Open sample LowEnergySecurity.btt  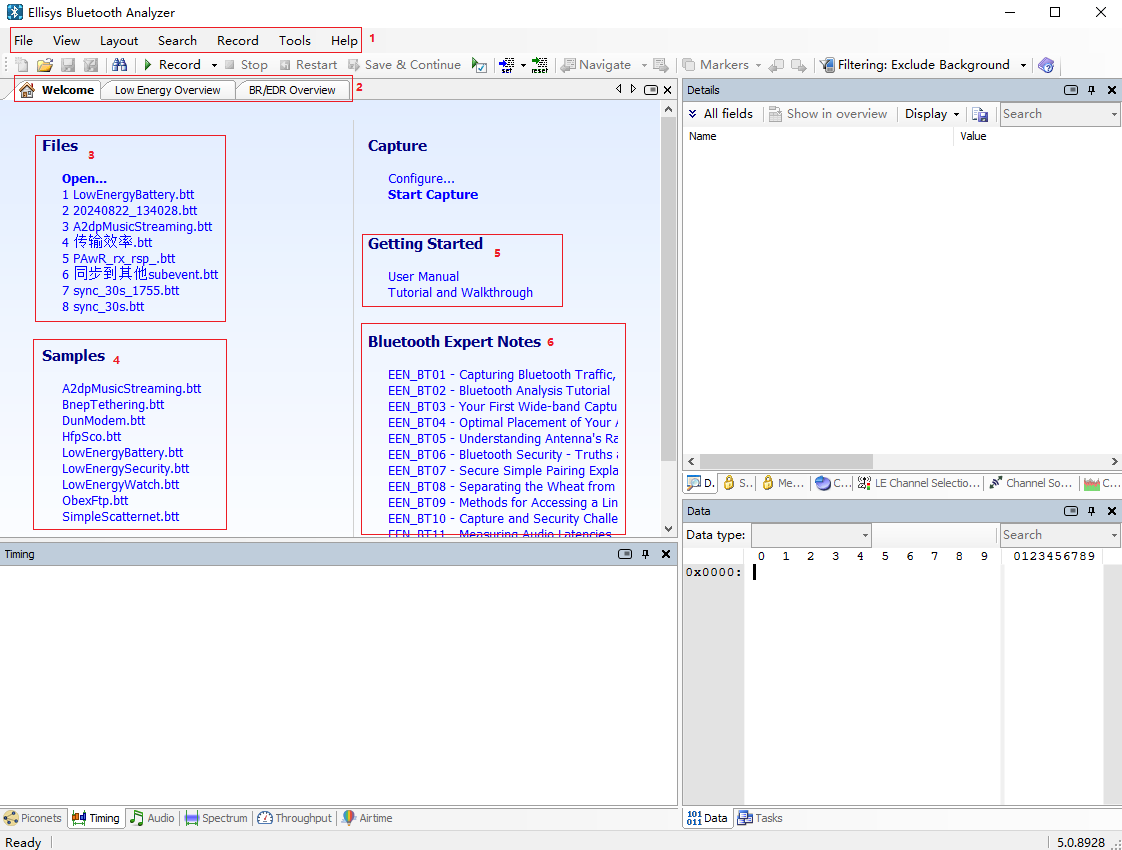click(125, 469)
